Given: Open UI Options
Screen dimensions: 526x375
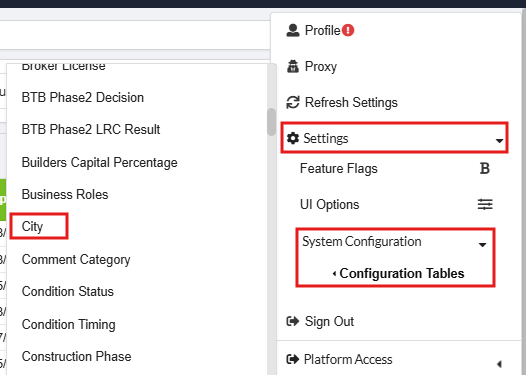Looking at the screenshot, I should (x=329, y=204).
